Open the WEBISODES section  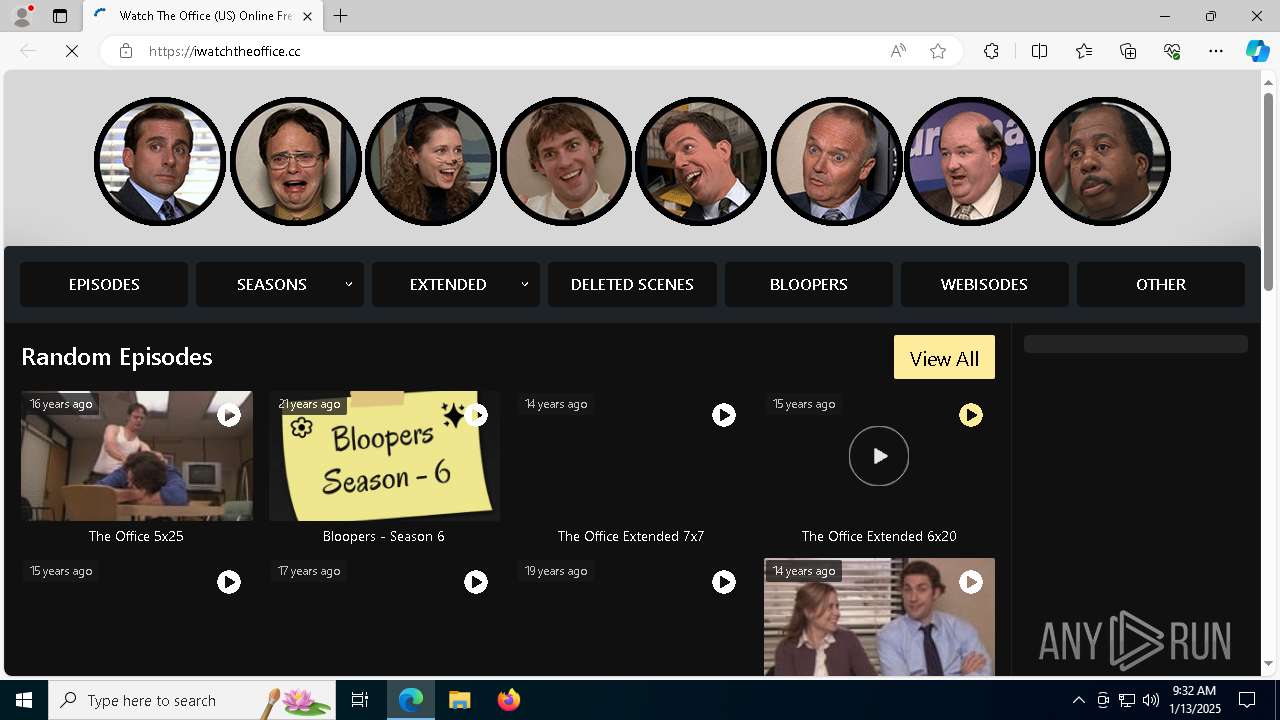click(984, 284)
